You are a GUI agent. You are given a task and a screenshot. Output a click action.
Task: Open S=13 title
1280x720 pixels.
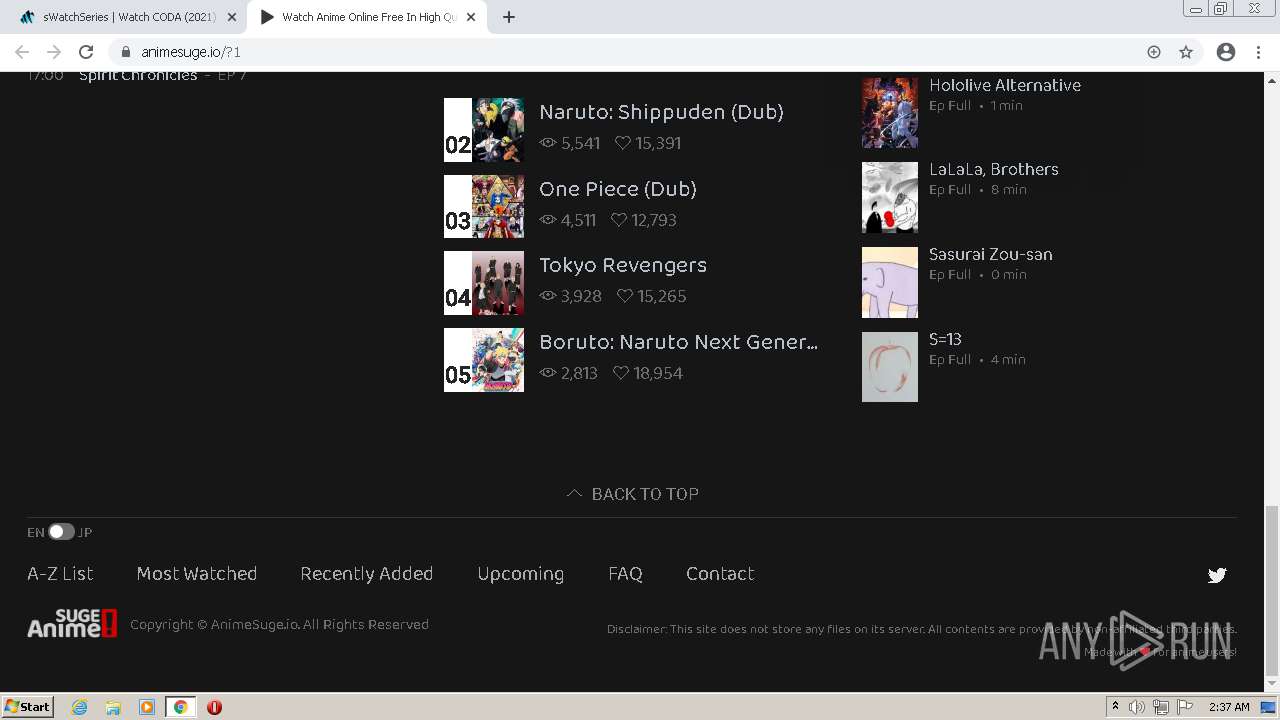click(945, 339)
